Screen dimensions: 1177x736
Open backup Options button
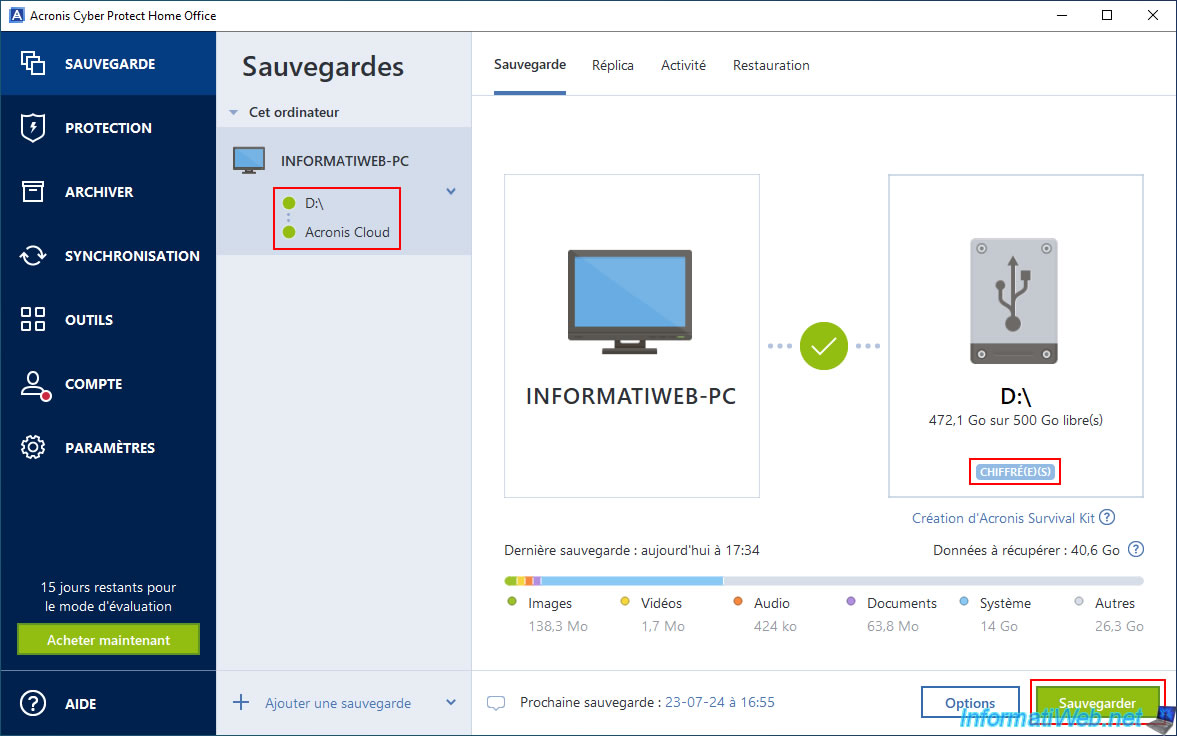click(x=970, y=704)
